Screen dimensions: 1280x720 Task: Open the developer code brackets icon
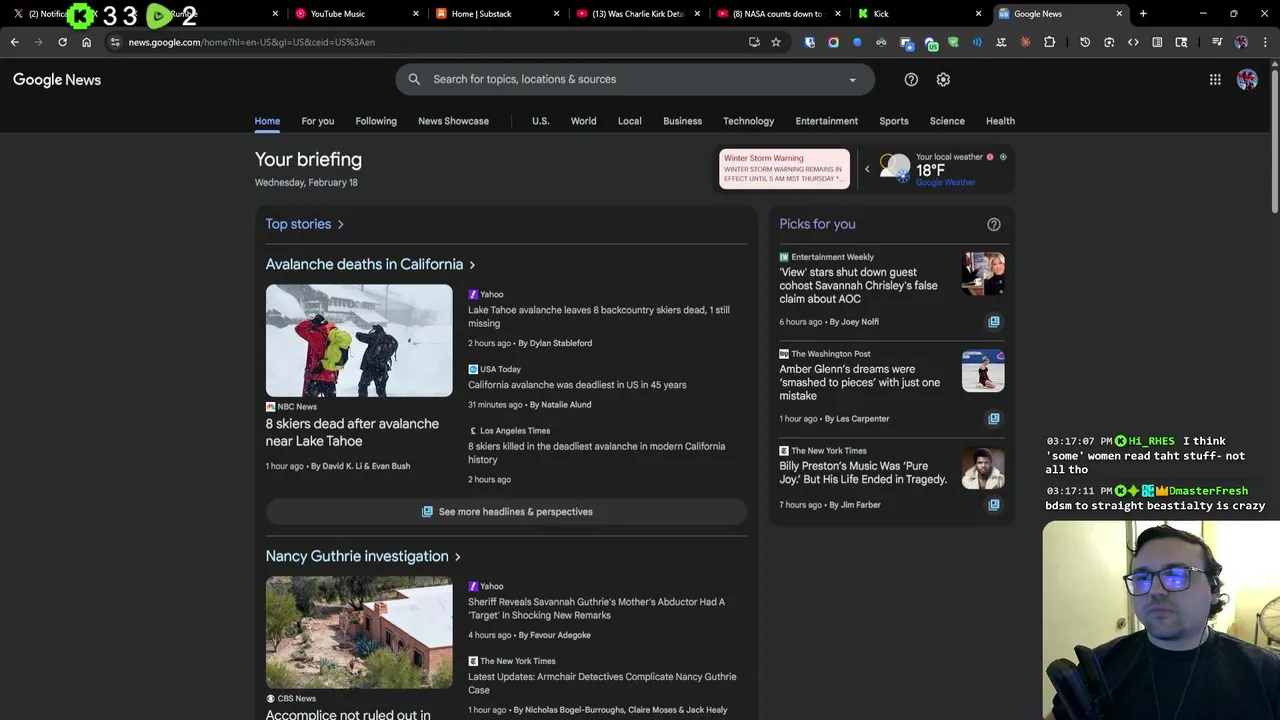(1133, 42)
